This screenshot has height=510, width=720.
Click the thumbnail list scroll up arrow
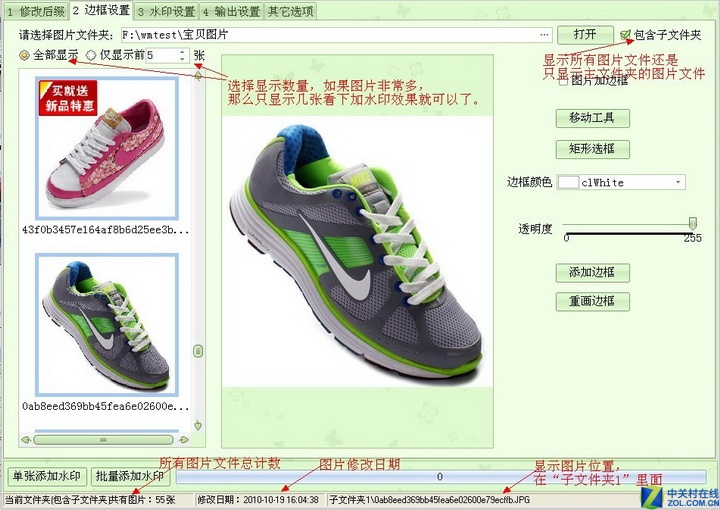(x=198, y=75)
